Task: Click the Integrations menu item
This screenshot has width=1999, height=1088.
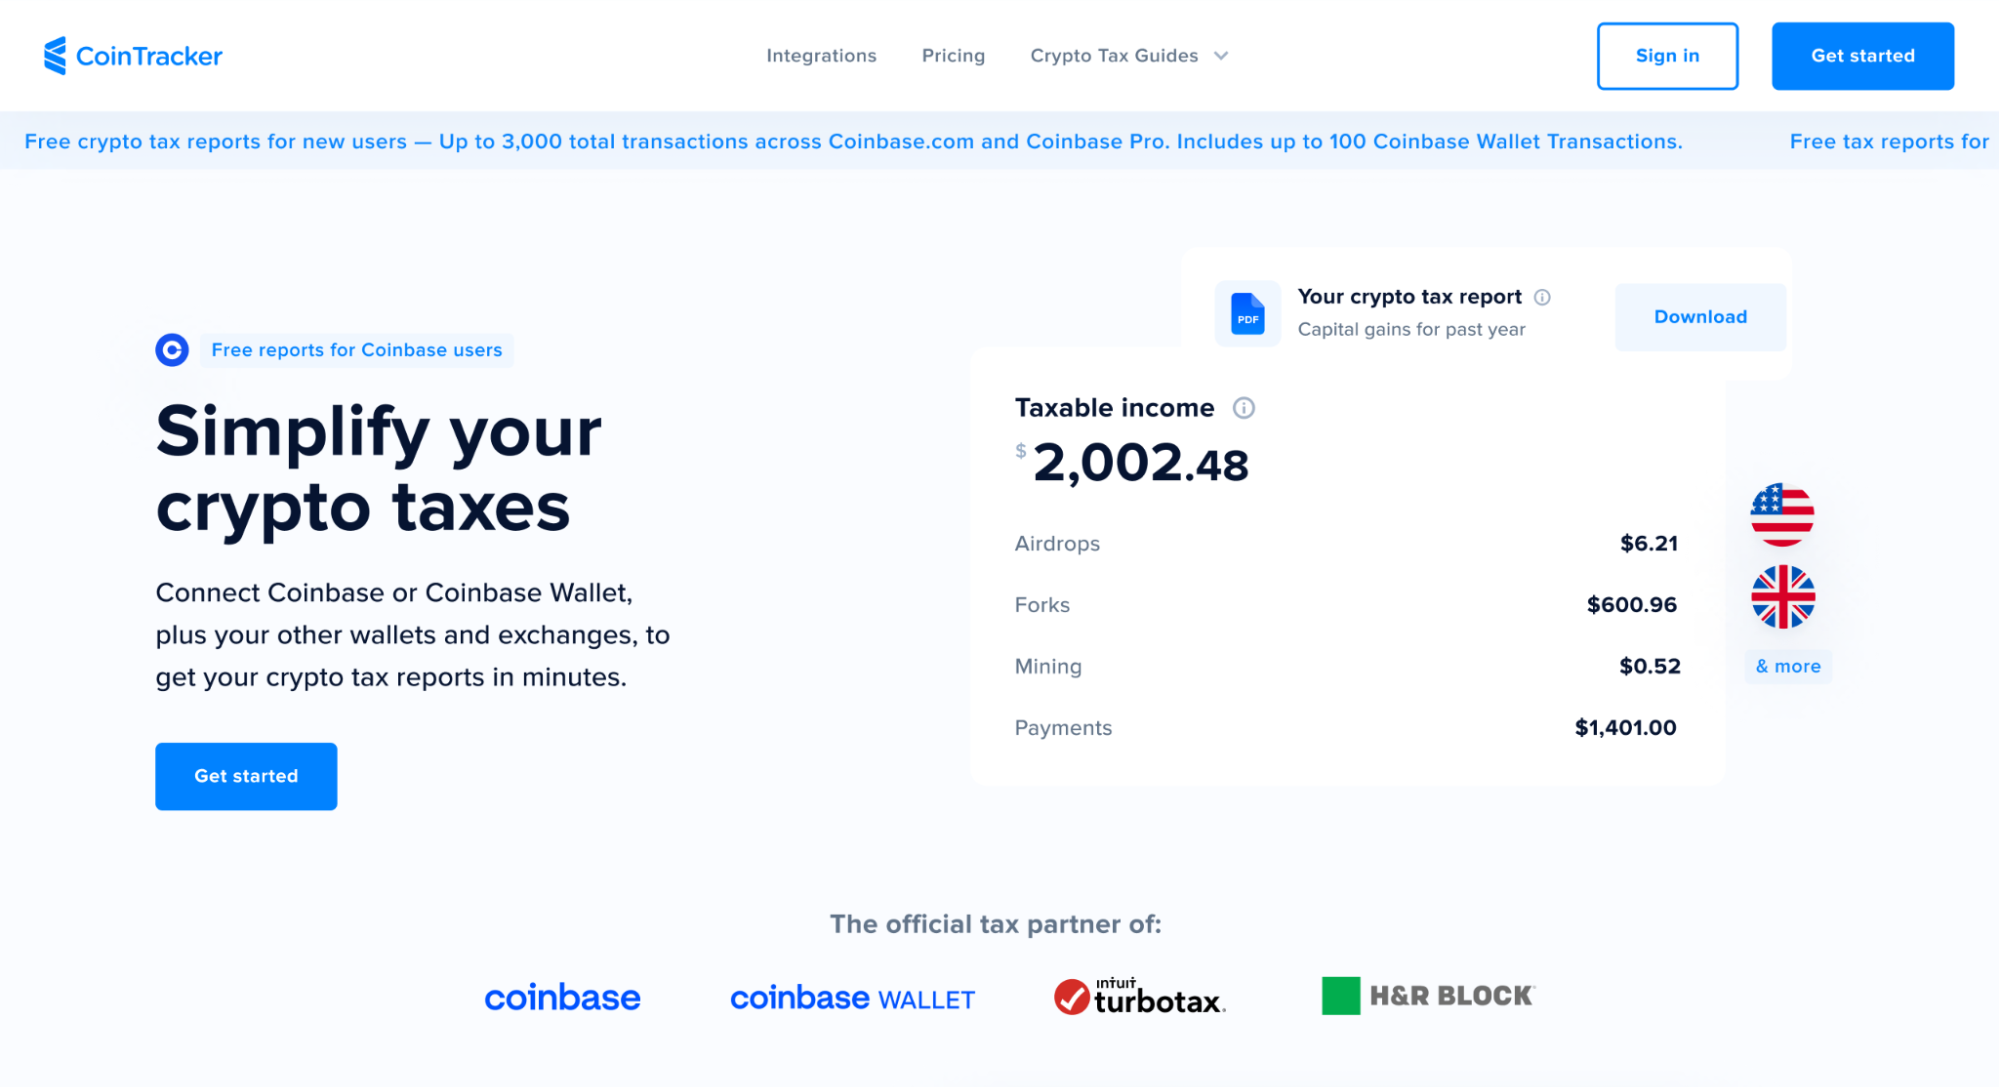Action: tap(821, 55)
